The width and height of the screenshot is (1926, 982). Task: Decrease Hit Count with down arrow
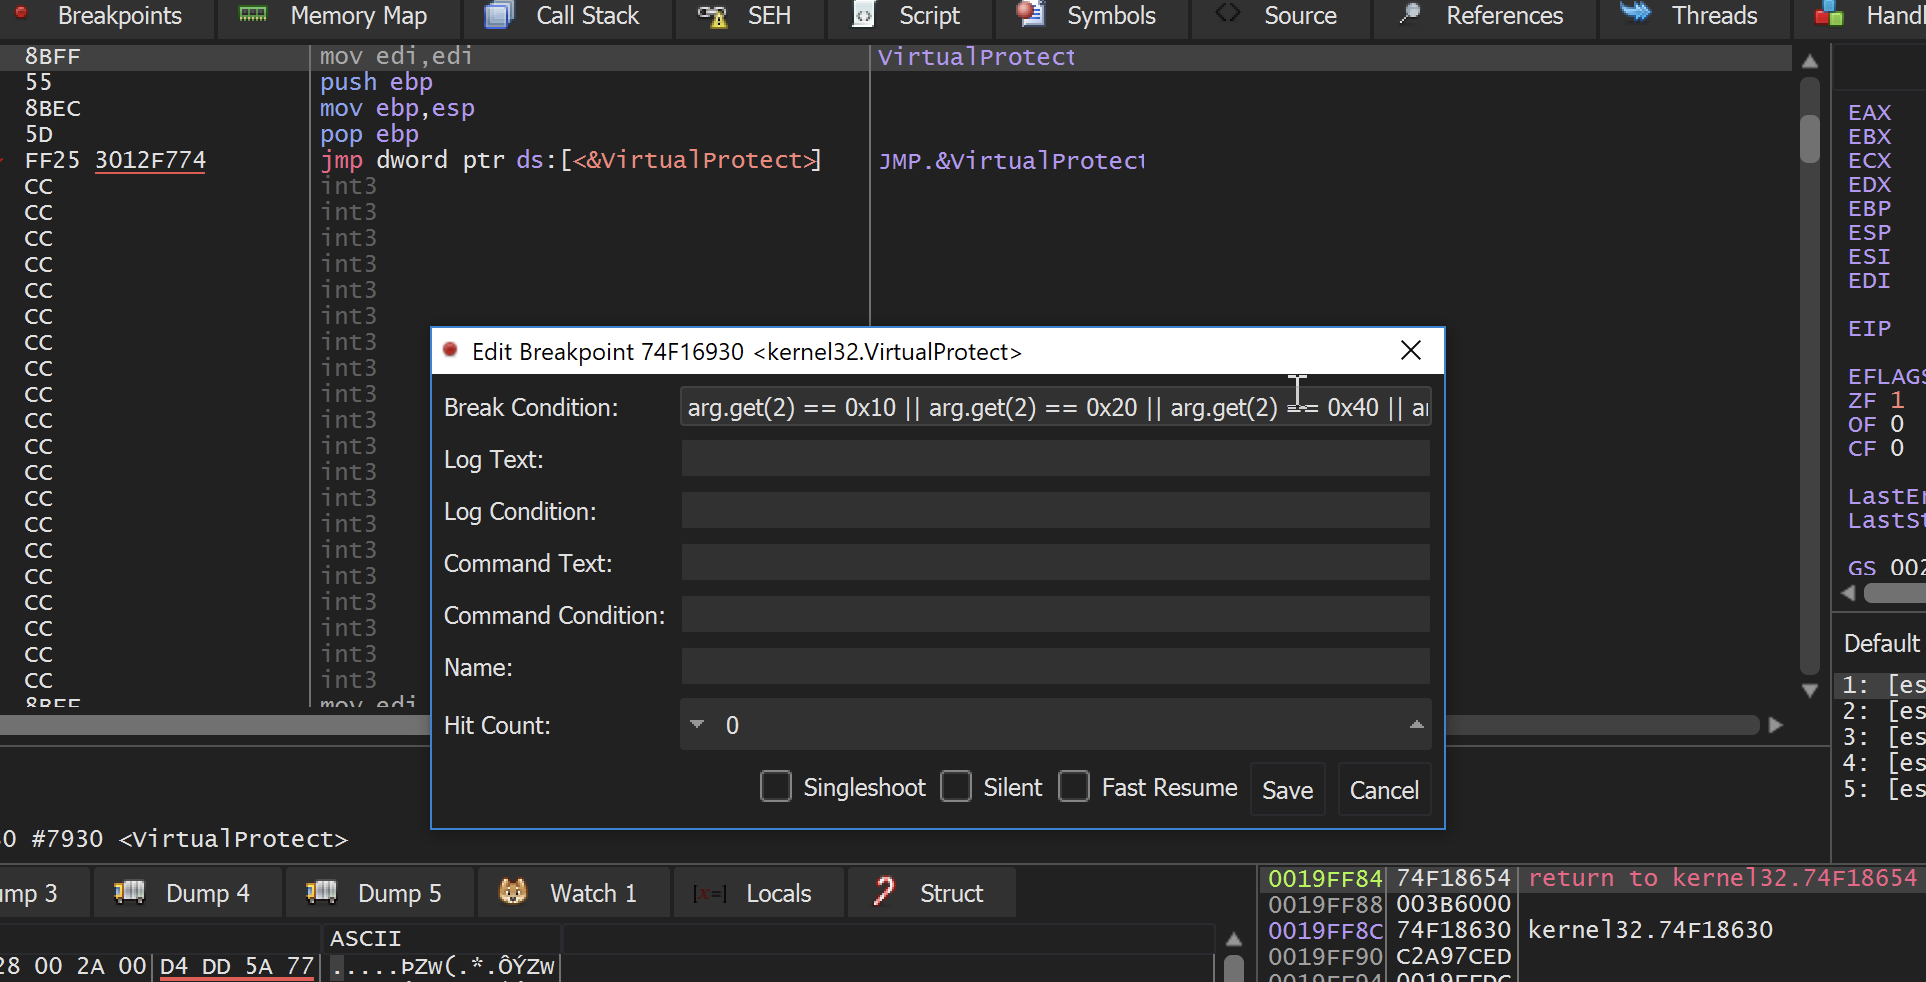coord(697,725)
